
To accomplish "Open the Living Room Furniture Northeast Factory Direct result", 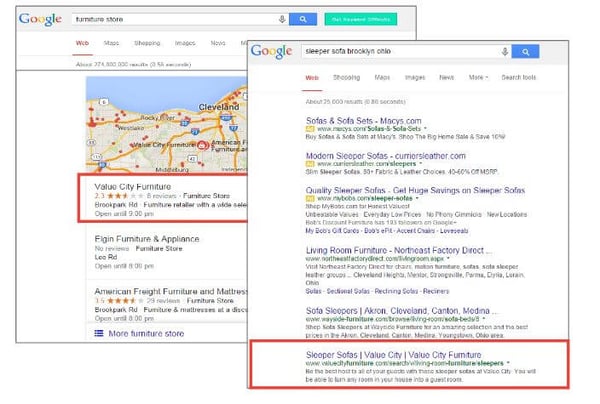I will (398, 251).
